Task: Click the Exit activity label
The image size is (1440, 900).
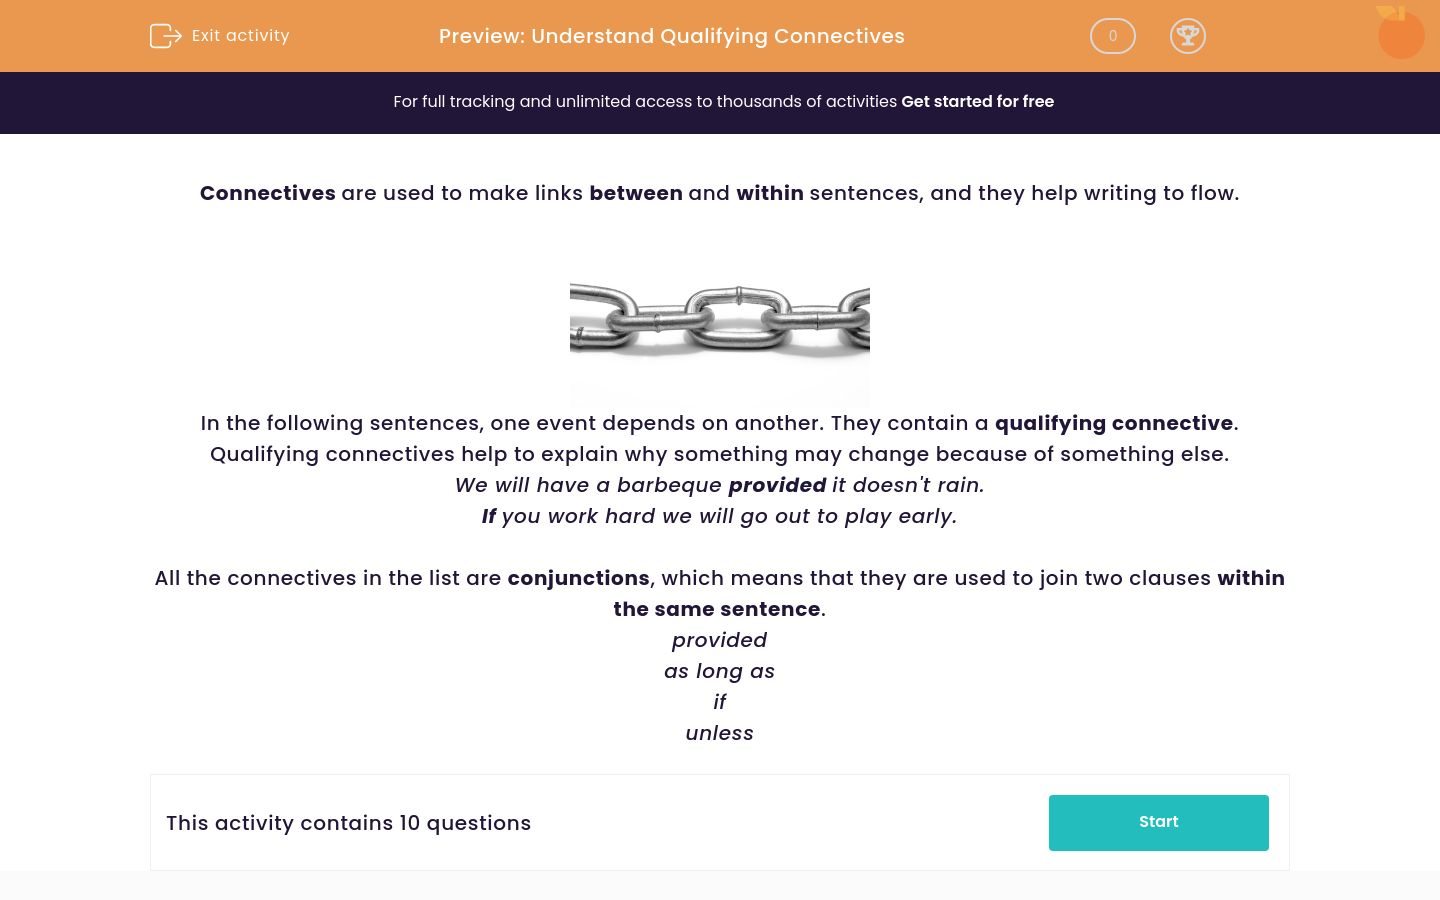Action: [240, 35]
